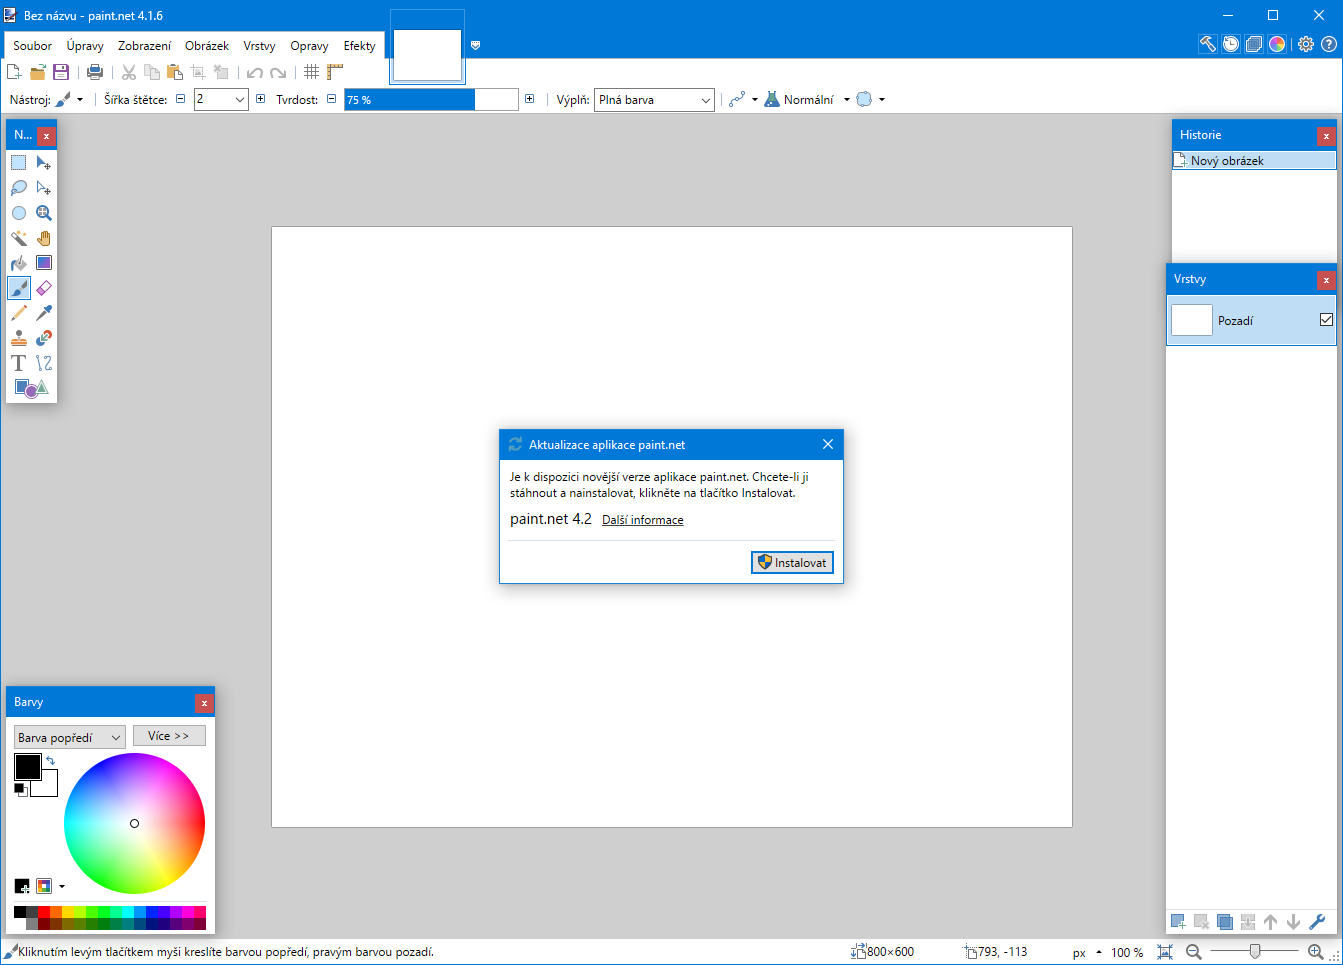Click the Open file folder icon

[38, 72]
